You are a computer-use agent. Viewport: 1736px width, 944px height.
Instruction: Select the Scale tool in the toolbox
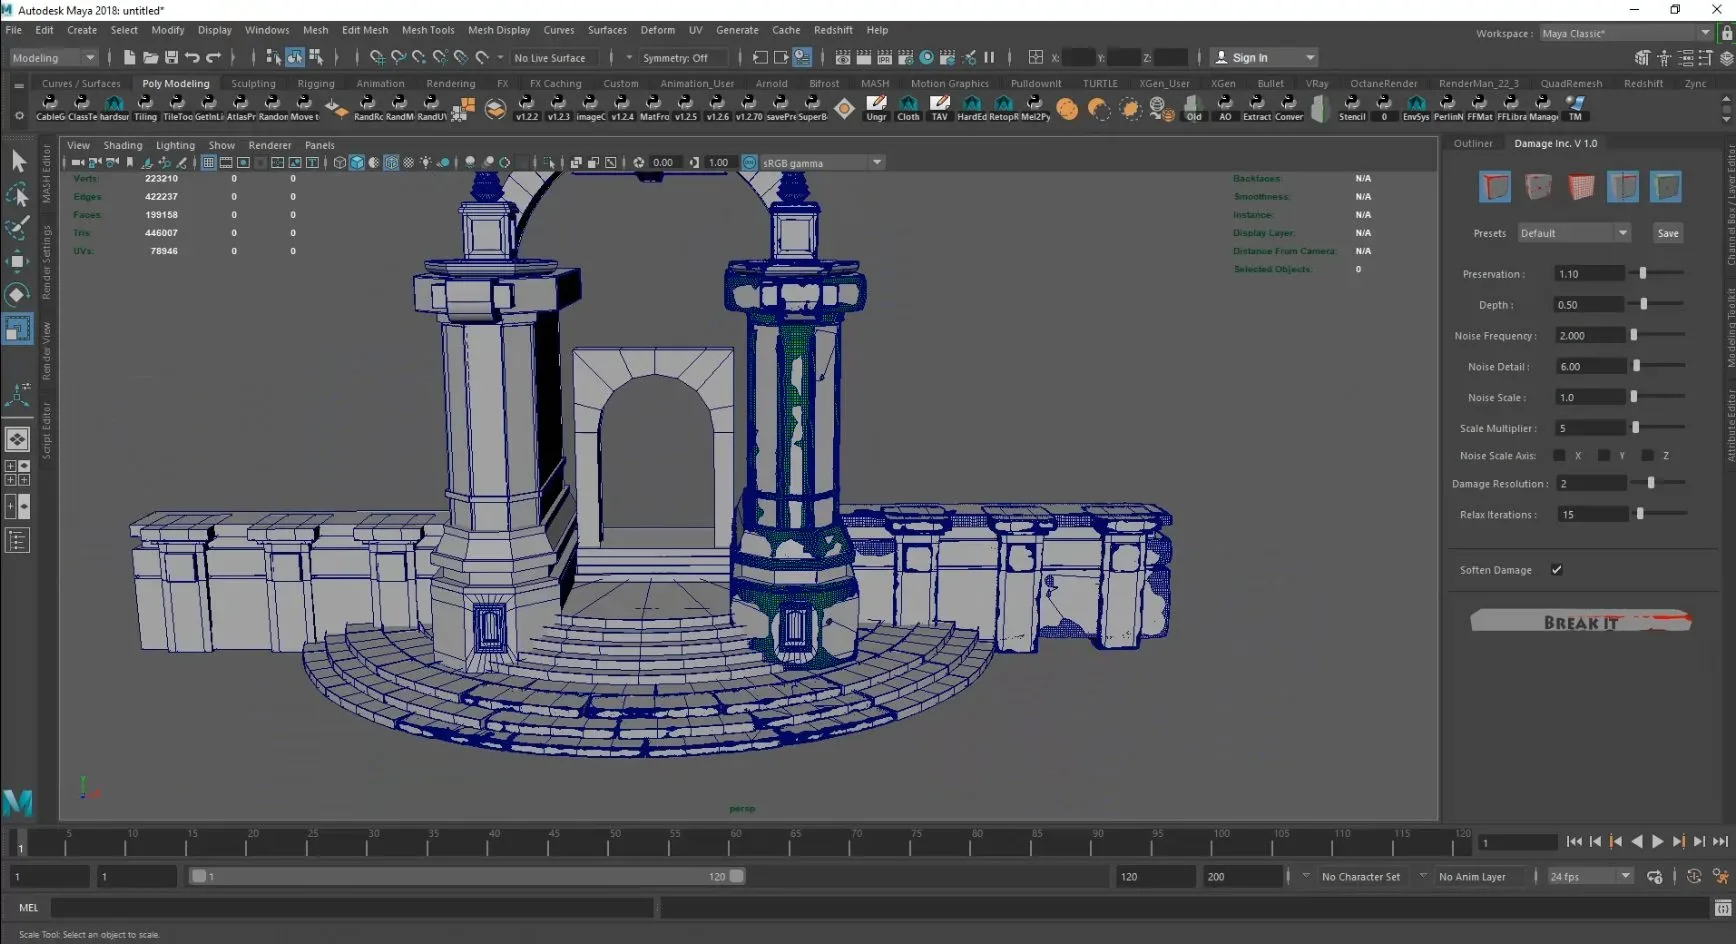click(x=17, y=329)
